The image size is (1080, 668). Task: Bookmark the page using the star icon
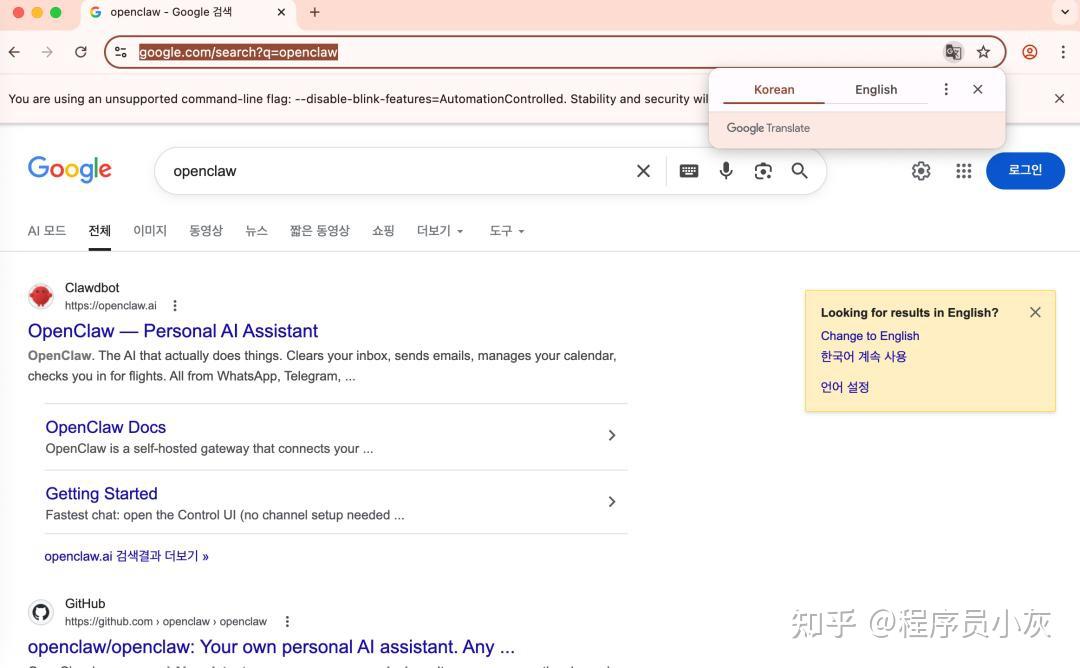click(984, 51)
